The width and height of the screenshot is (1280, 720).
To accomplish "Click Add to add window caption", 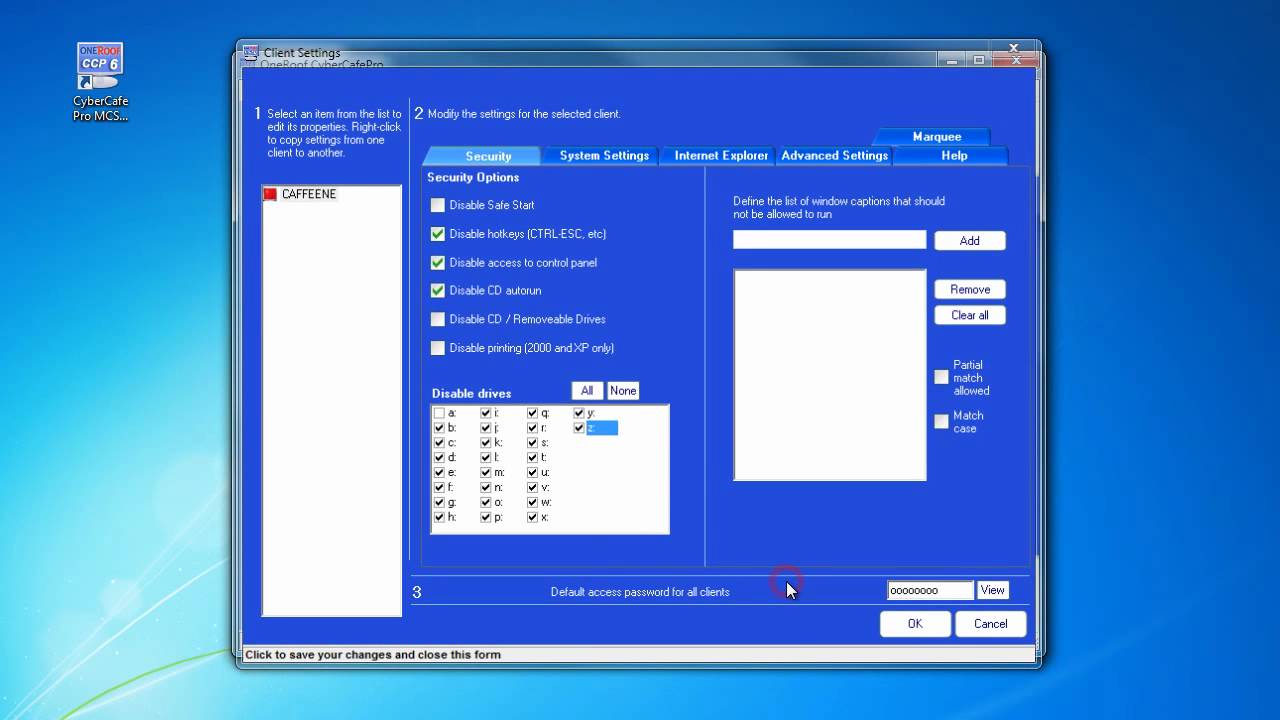I will (969, 241).
